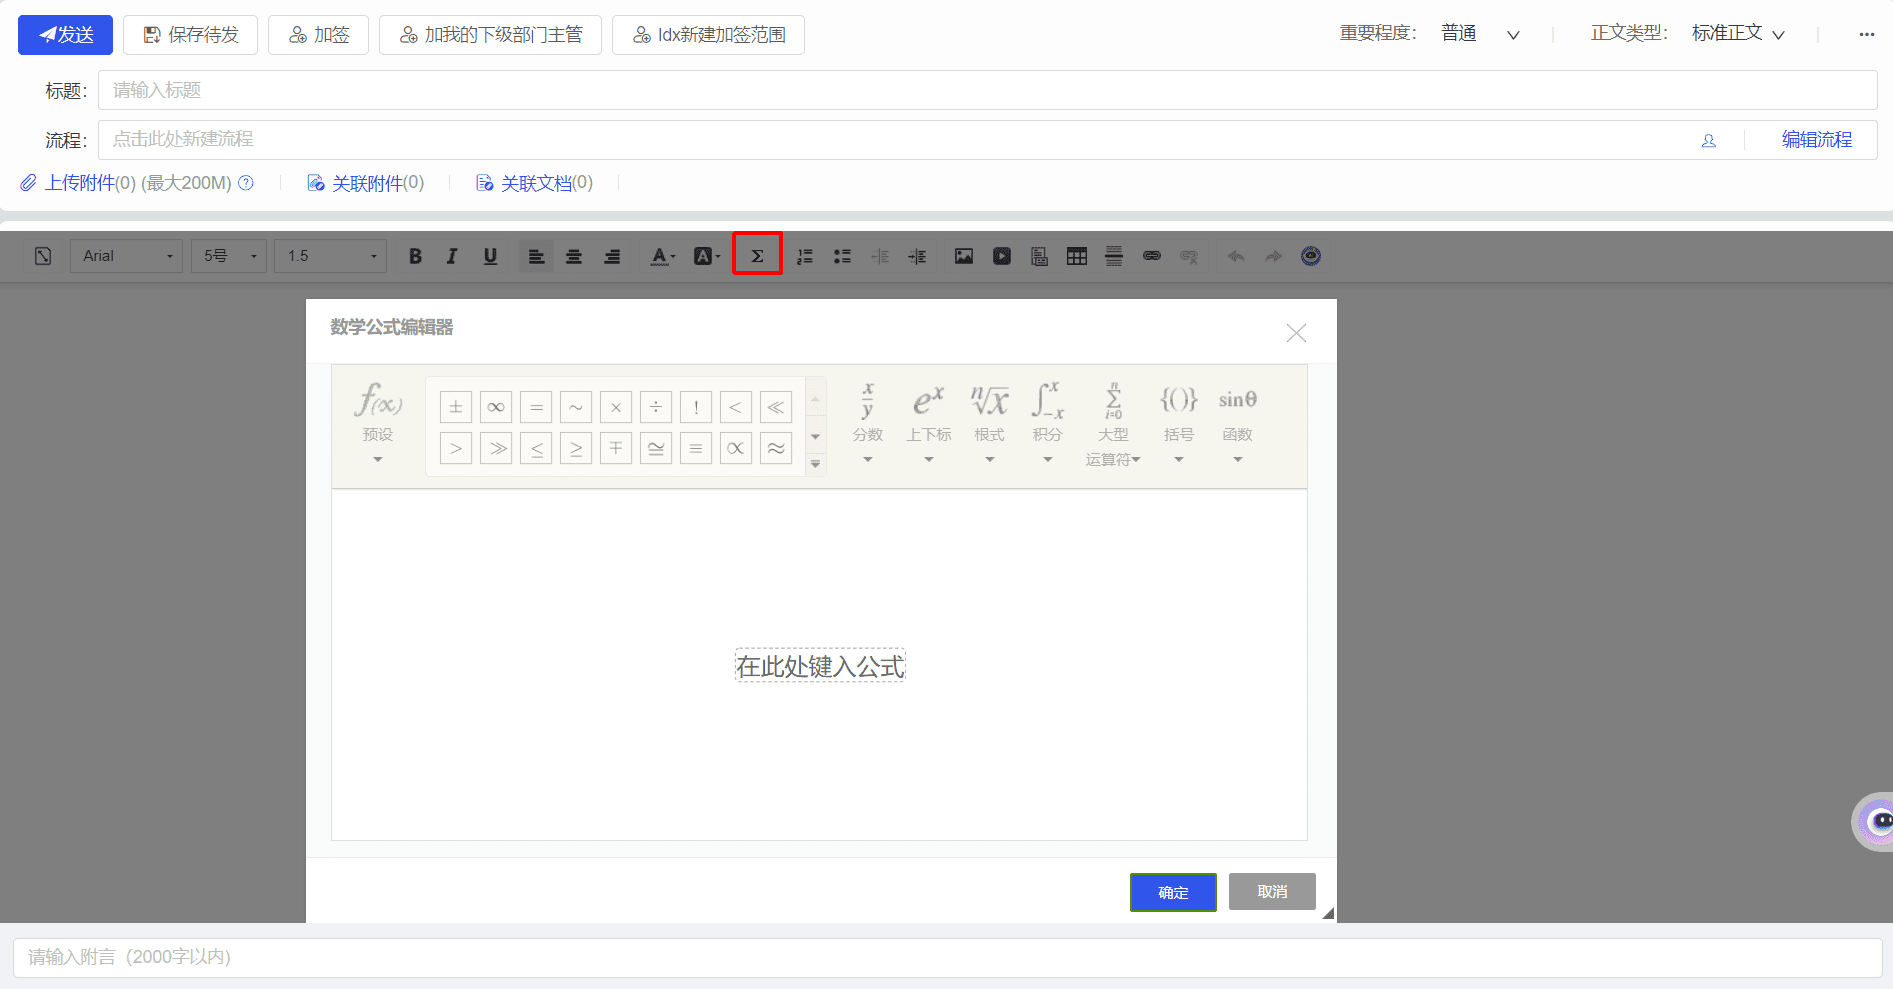1893x989 pixels.
Task: Confirm formula with 确定 button
Action: coord(1173,892)
